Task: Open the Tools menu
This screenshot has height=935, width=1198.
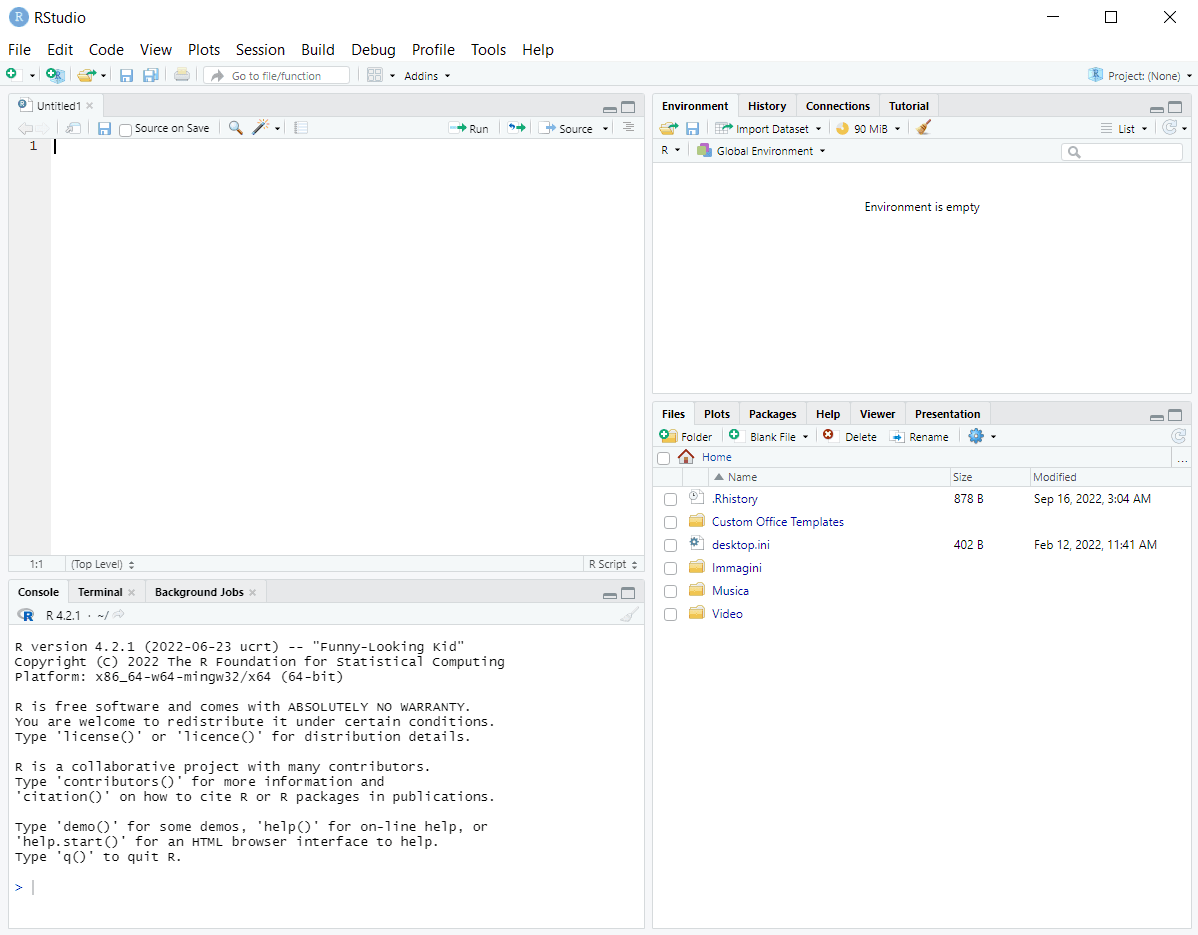Action: click(488, 50)
